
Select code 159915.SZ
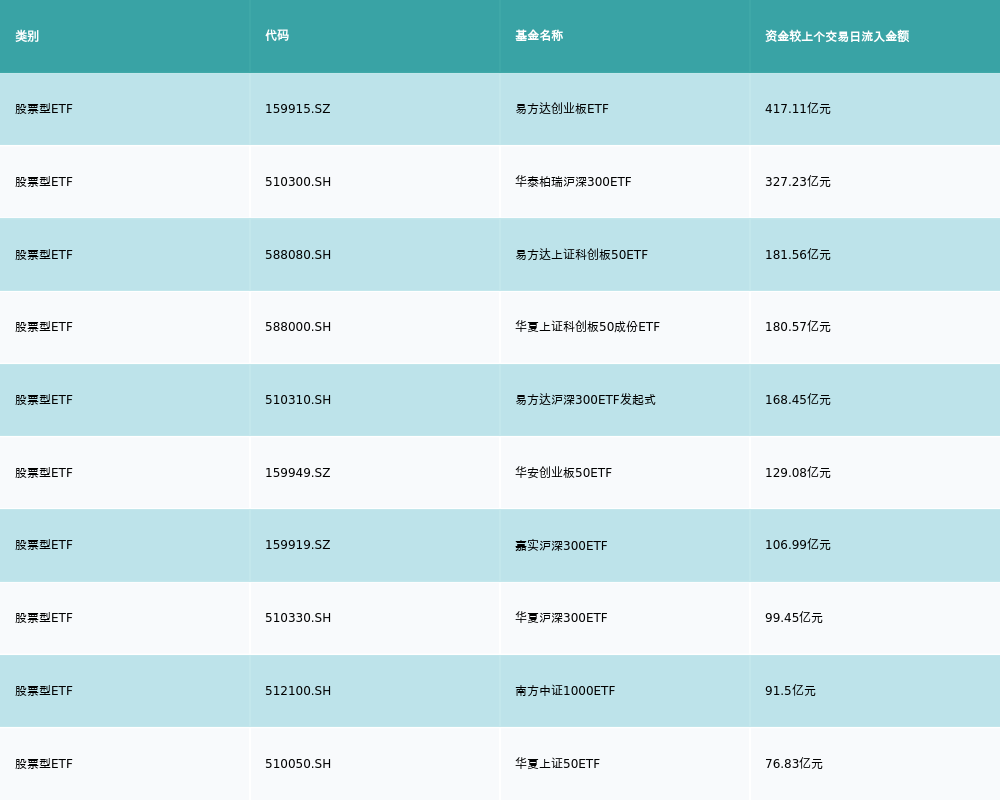[298, 109]
